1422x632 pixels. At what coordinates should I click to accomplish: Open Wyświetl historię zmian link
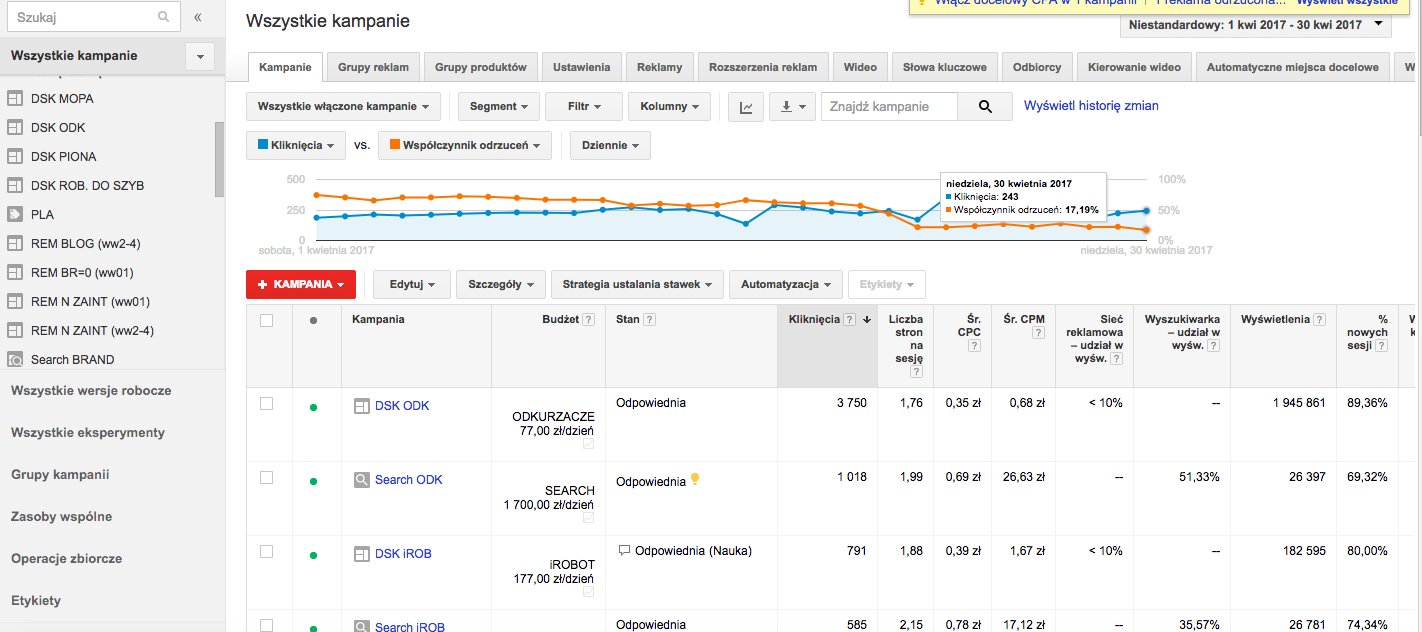click(x=1091, y=105)
